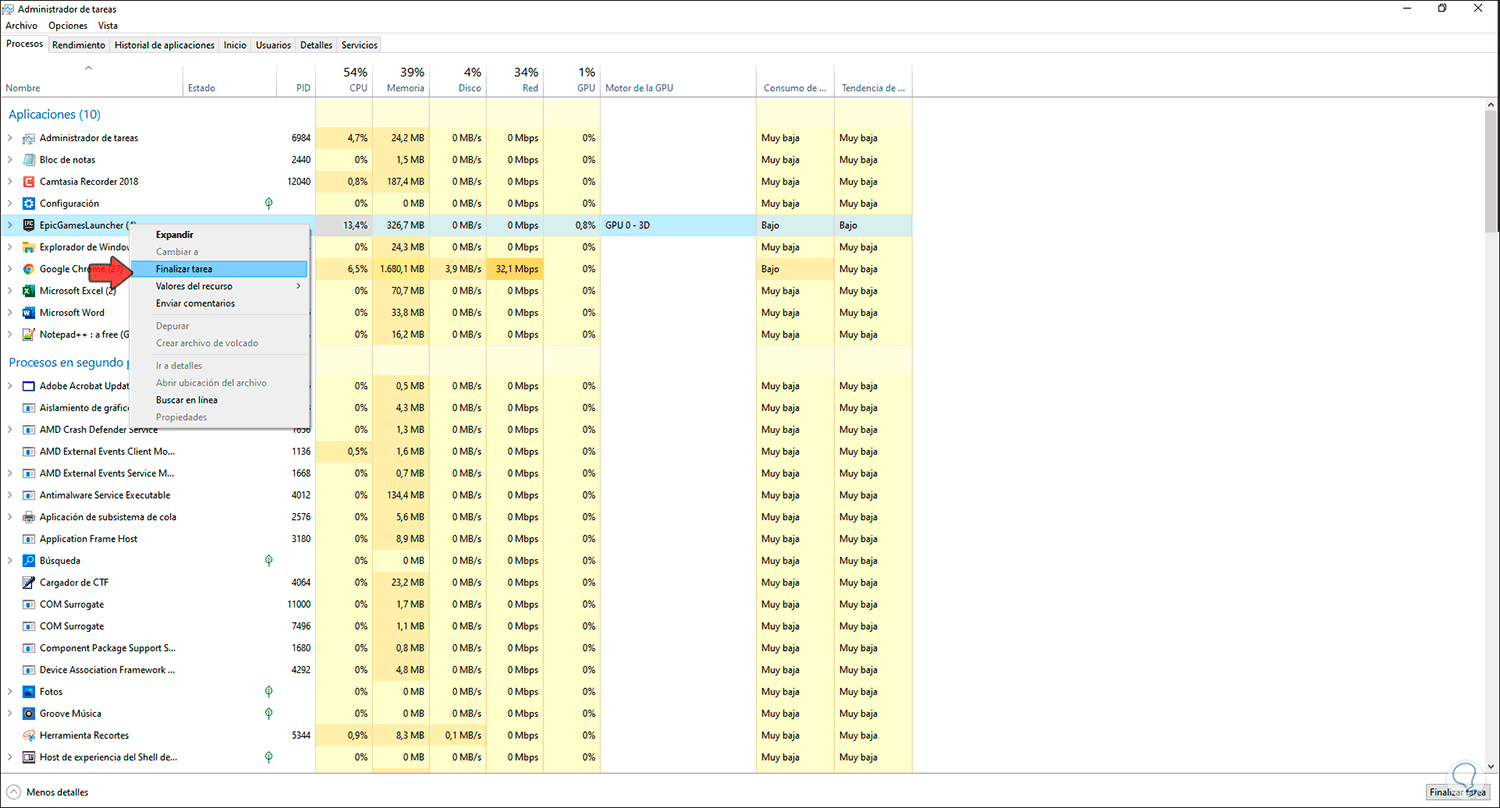Viewport: 1500px width, 808px height.
Task: Select Enviar comentarios in the context menu
Action: coord(219,303)
